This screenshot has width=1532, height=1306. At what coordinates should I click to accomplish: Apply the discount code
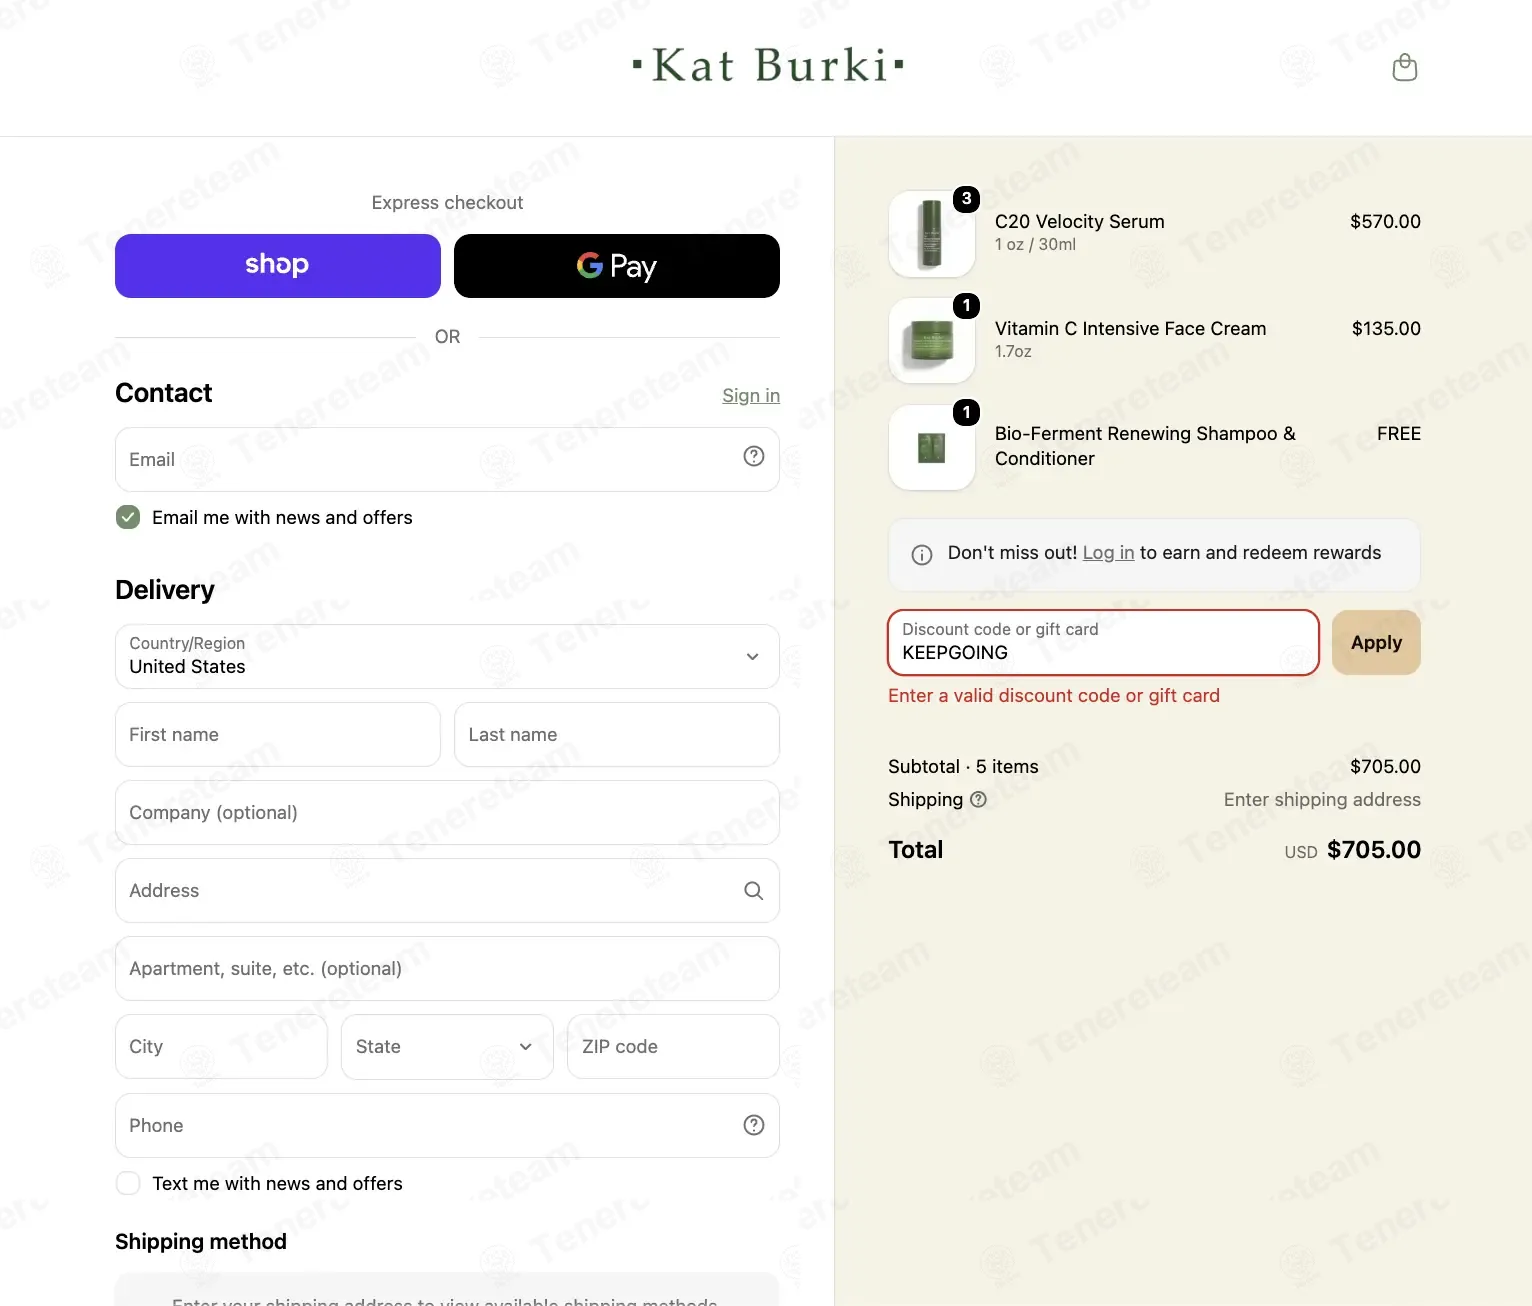(x=1376, y=642)
